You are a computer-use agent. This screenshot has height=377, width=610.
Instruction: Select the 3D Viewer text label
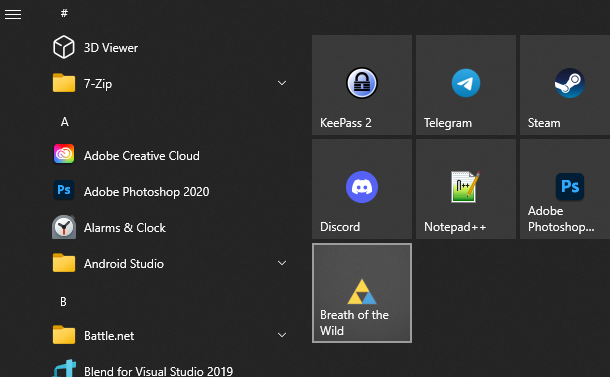[111, 48]
